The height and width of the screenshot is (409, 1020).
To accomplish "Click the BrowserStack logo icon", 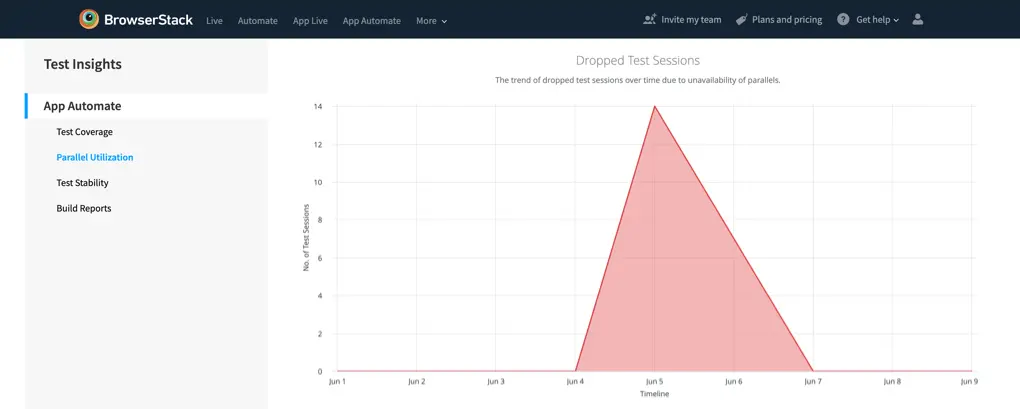I will coord(89,19).
